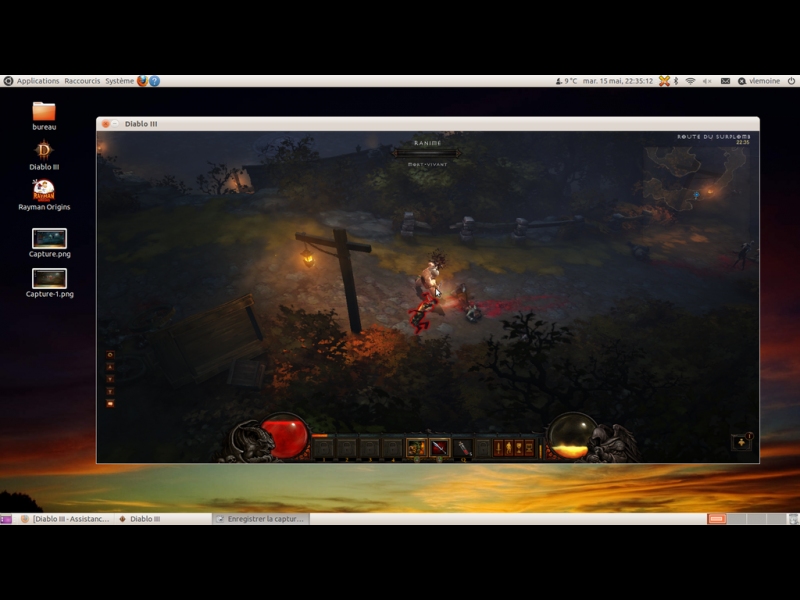Open the Diablo III desktop shortcut
The width and height of the screenshot is (800, 600).
[x=44, y=151]
